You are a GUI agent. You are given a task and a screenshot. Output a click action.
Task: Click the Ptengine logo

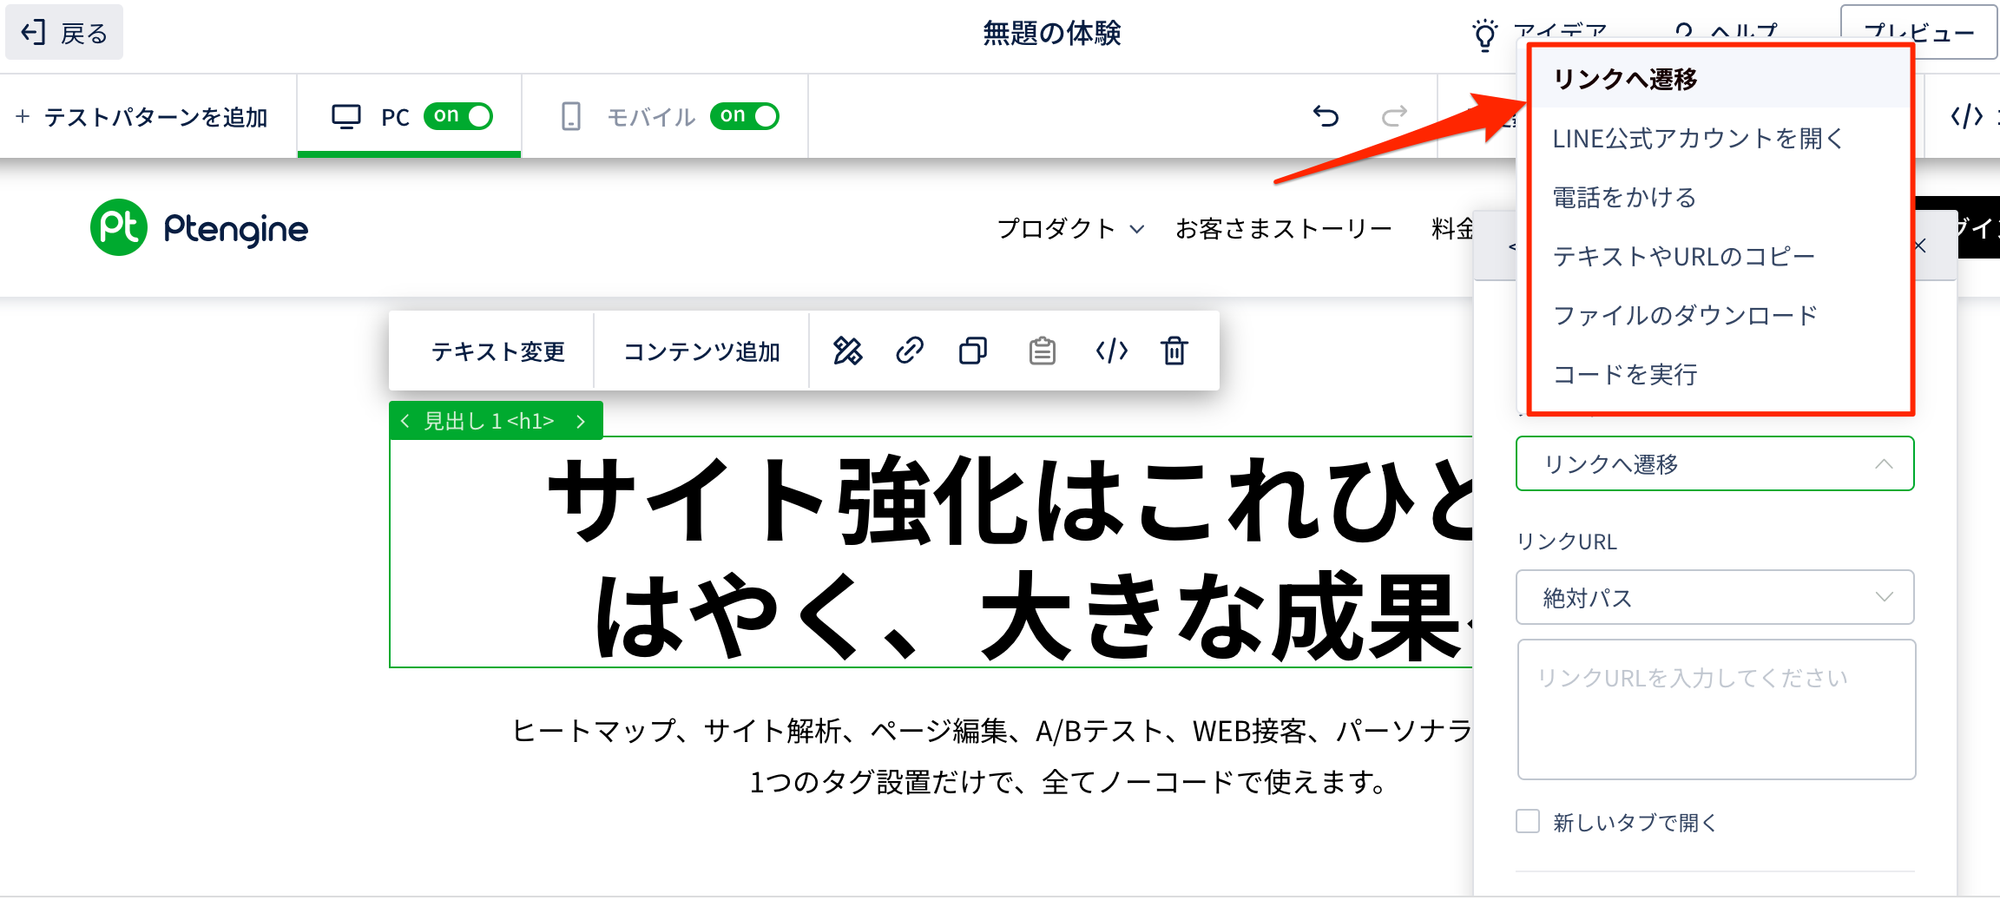coord(199,229)
